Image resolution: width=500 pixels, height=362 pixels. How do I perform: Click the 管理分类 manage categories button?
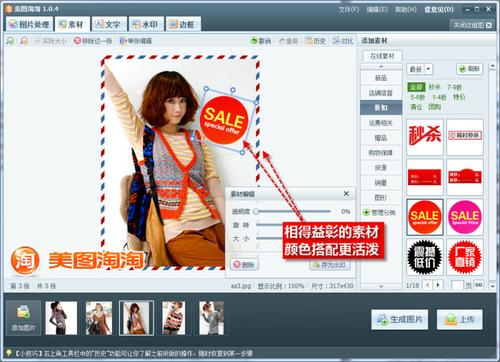point(379,212)
